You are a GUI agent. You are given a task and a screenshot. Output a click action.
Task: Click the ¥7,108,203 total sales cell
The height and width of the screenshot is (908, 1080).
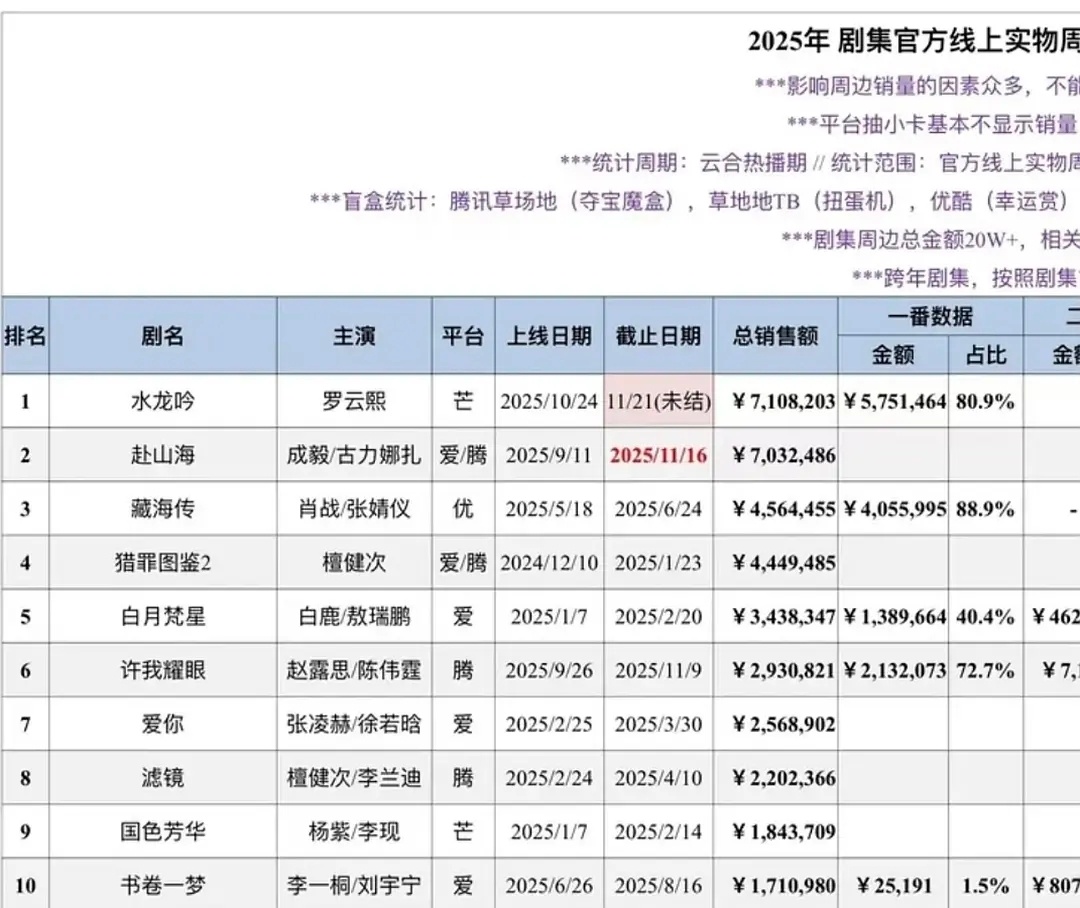pyautogui.click(x=776, y=401)
